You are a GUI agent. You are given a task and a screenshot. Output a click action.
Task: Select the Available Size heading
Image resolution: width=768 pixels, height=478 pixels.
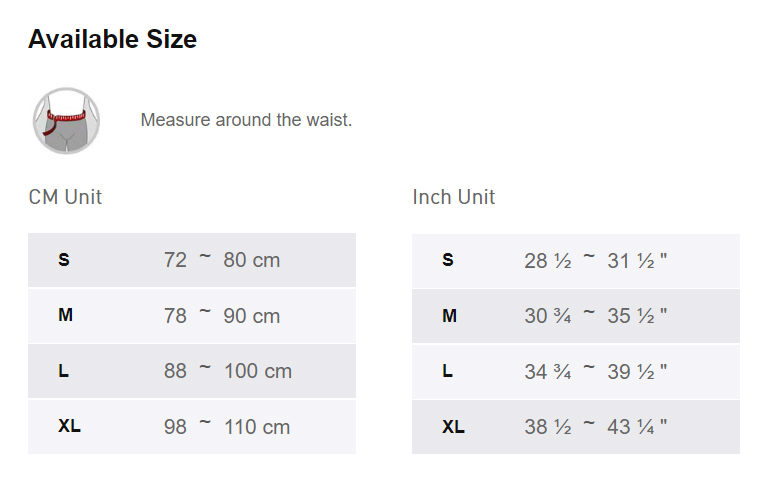coord(112,39)
